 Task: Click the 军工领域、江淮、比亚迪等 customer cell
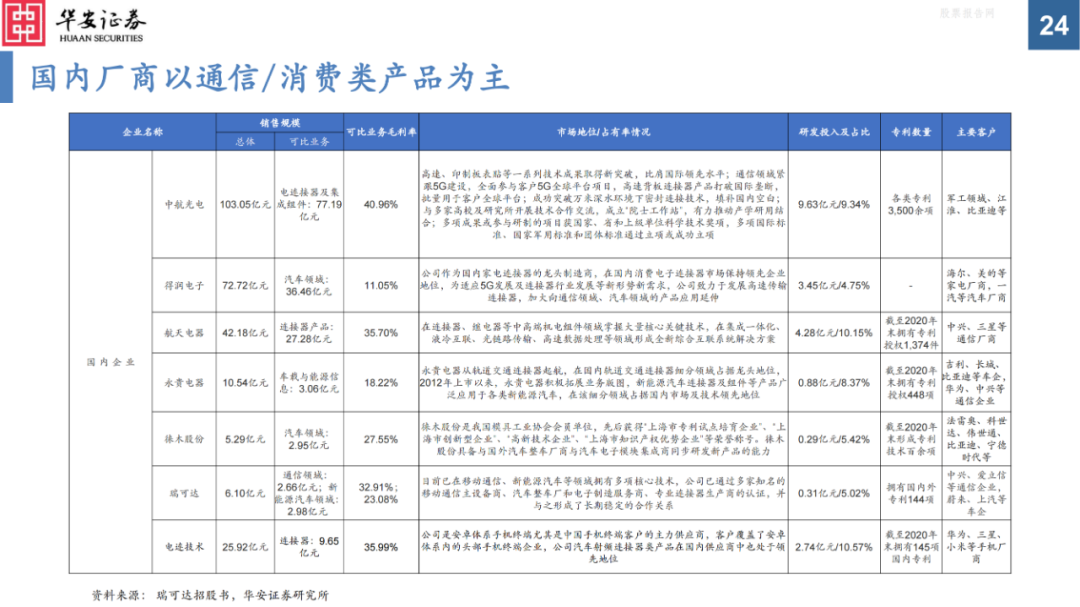(x=976, y=205)
